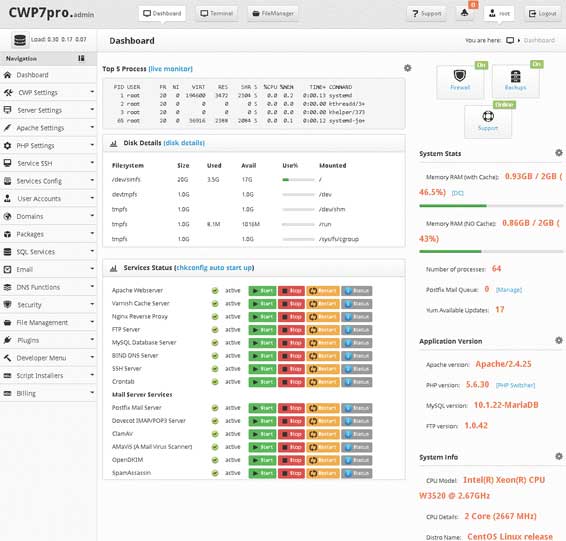The height and width of the screenshot is (541, 566).
Task: Click the PHP Settings gear icon
Action: [x=7, y=145]
